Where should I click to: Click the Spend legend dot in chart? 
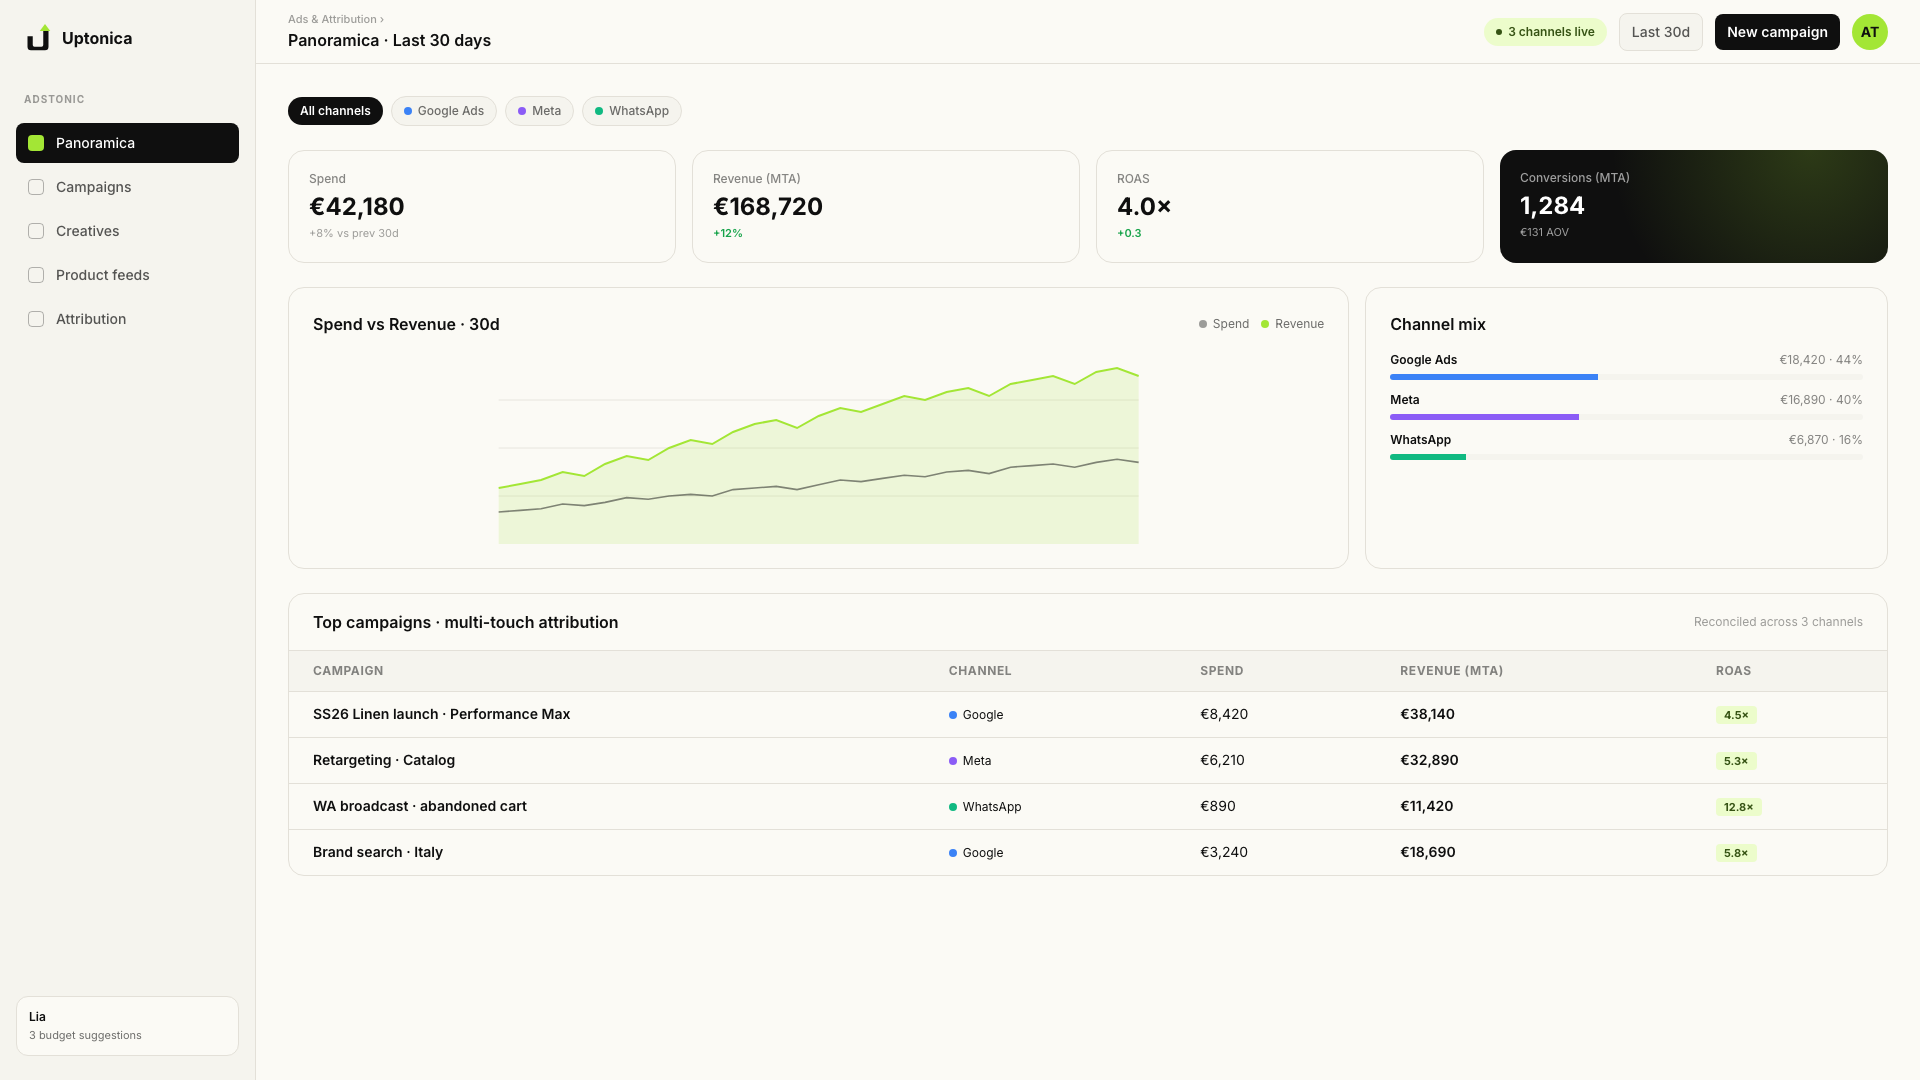tap(1203, 324)
